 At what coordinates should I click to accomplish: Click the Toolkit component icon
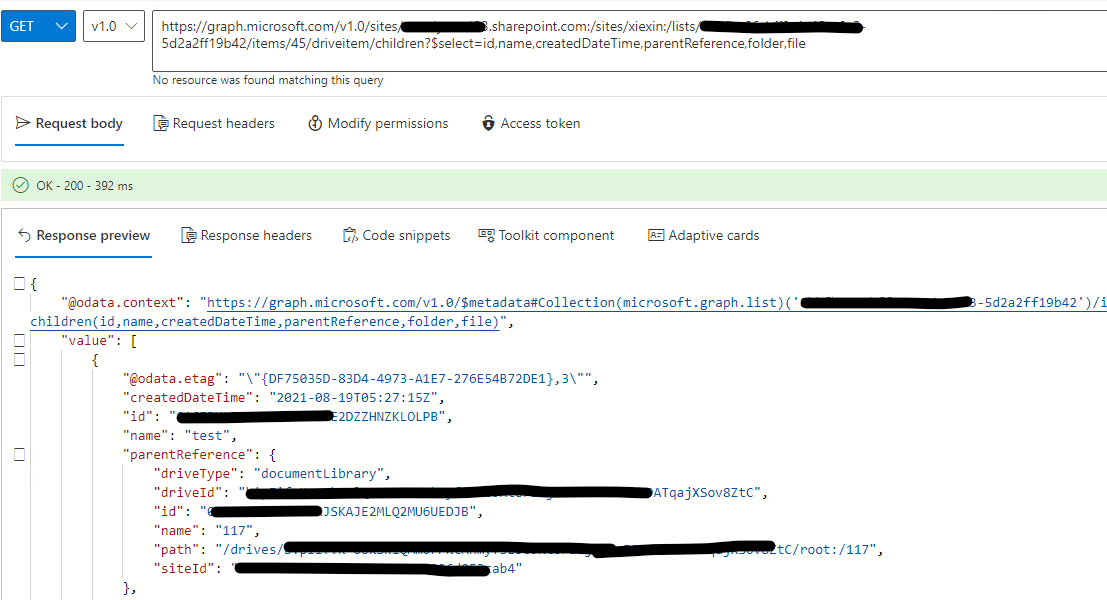(484, 235)
